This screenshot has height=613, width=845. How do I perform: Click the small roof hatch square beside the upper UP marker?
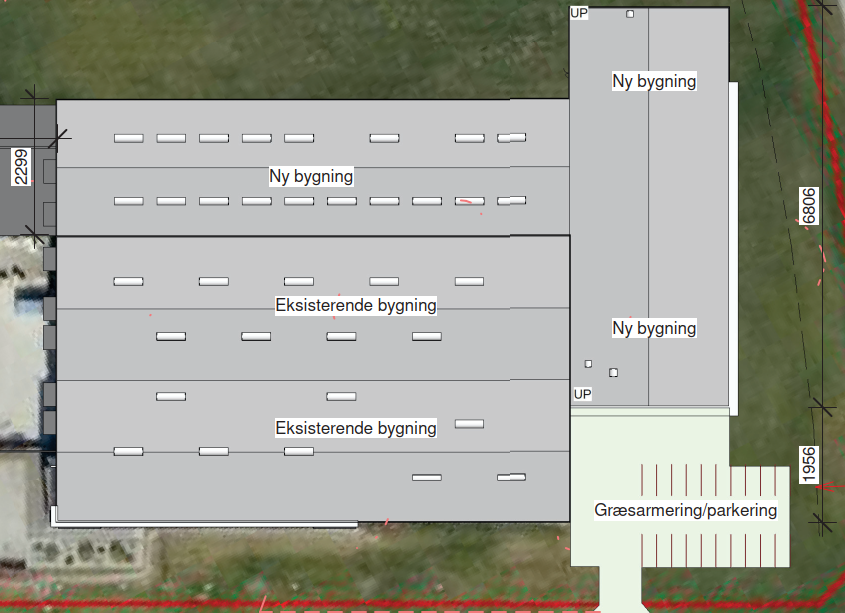[x=630, y=14]
